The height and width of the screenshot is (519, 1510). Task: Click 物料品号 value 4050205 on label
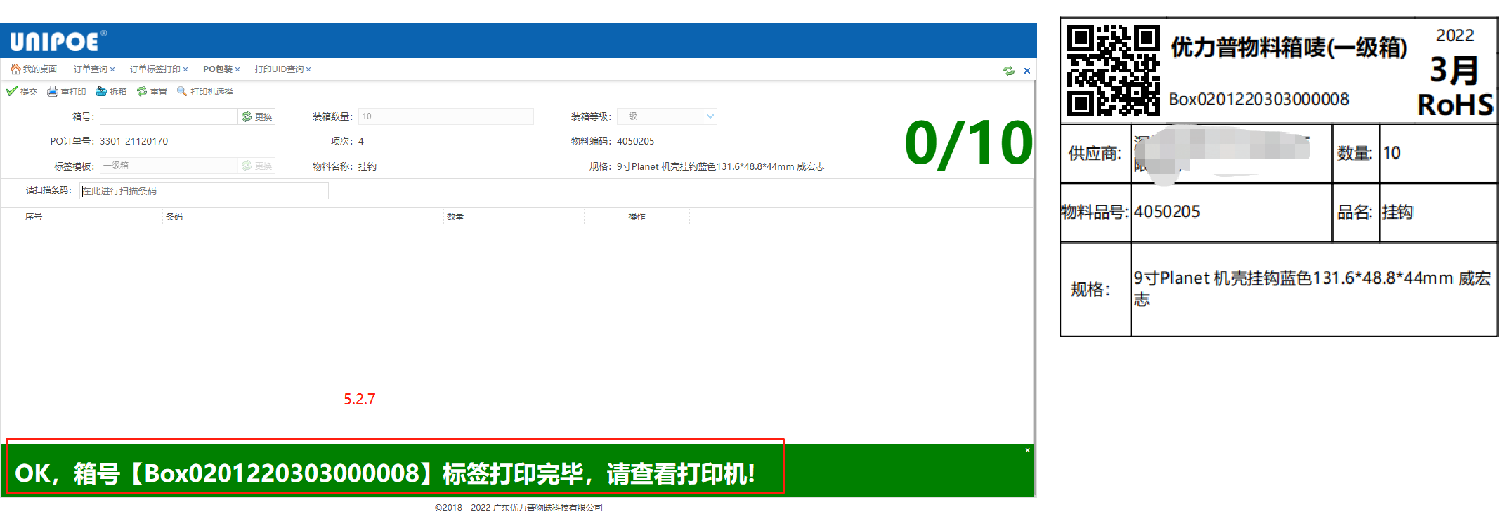click(1167, 212)
